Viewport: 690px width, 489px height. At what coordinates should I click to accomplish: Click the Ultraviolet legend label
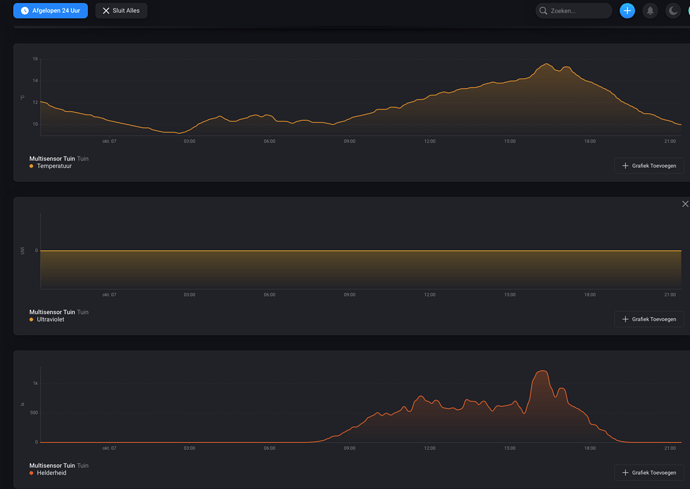click(51, 320)
